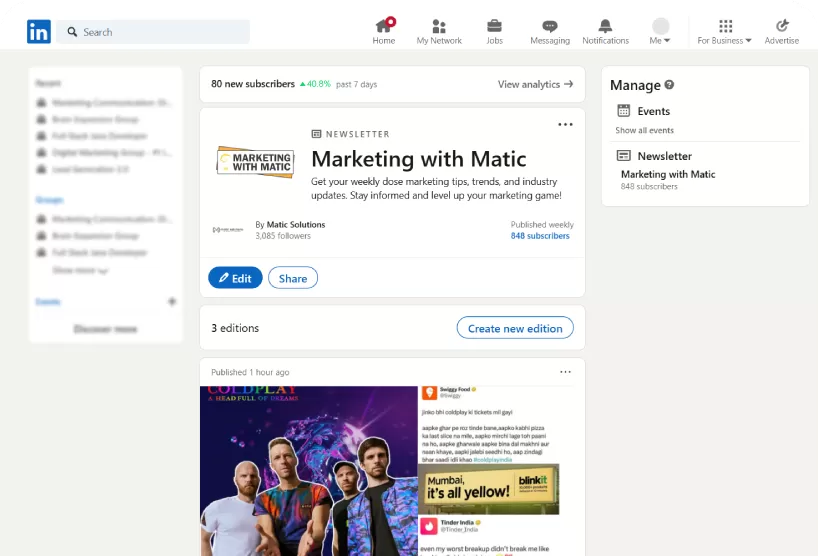
Task: Open Matic Solutions company link
Action: (x=296, y=224)
